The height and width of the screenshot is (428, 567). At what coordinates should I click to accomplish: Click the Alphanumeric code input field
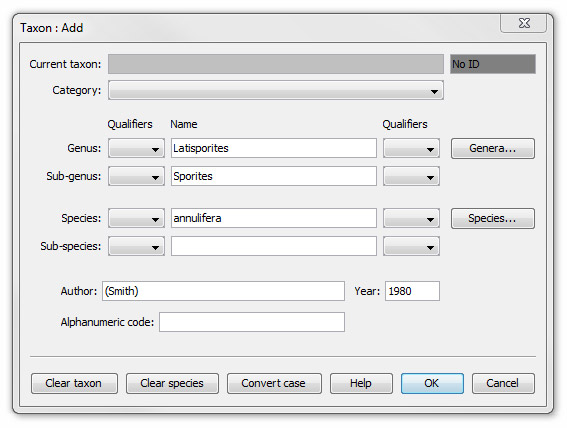[252, 322]
